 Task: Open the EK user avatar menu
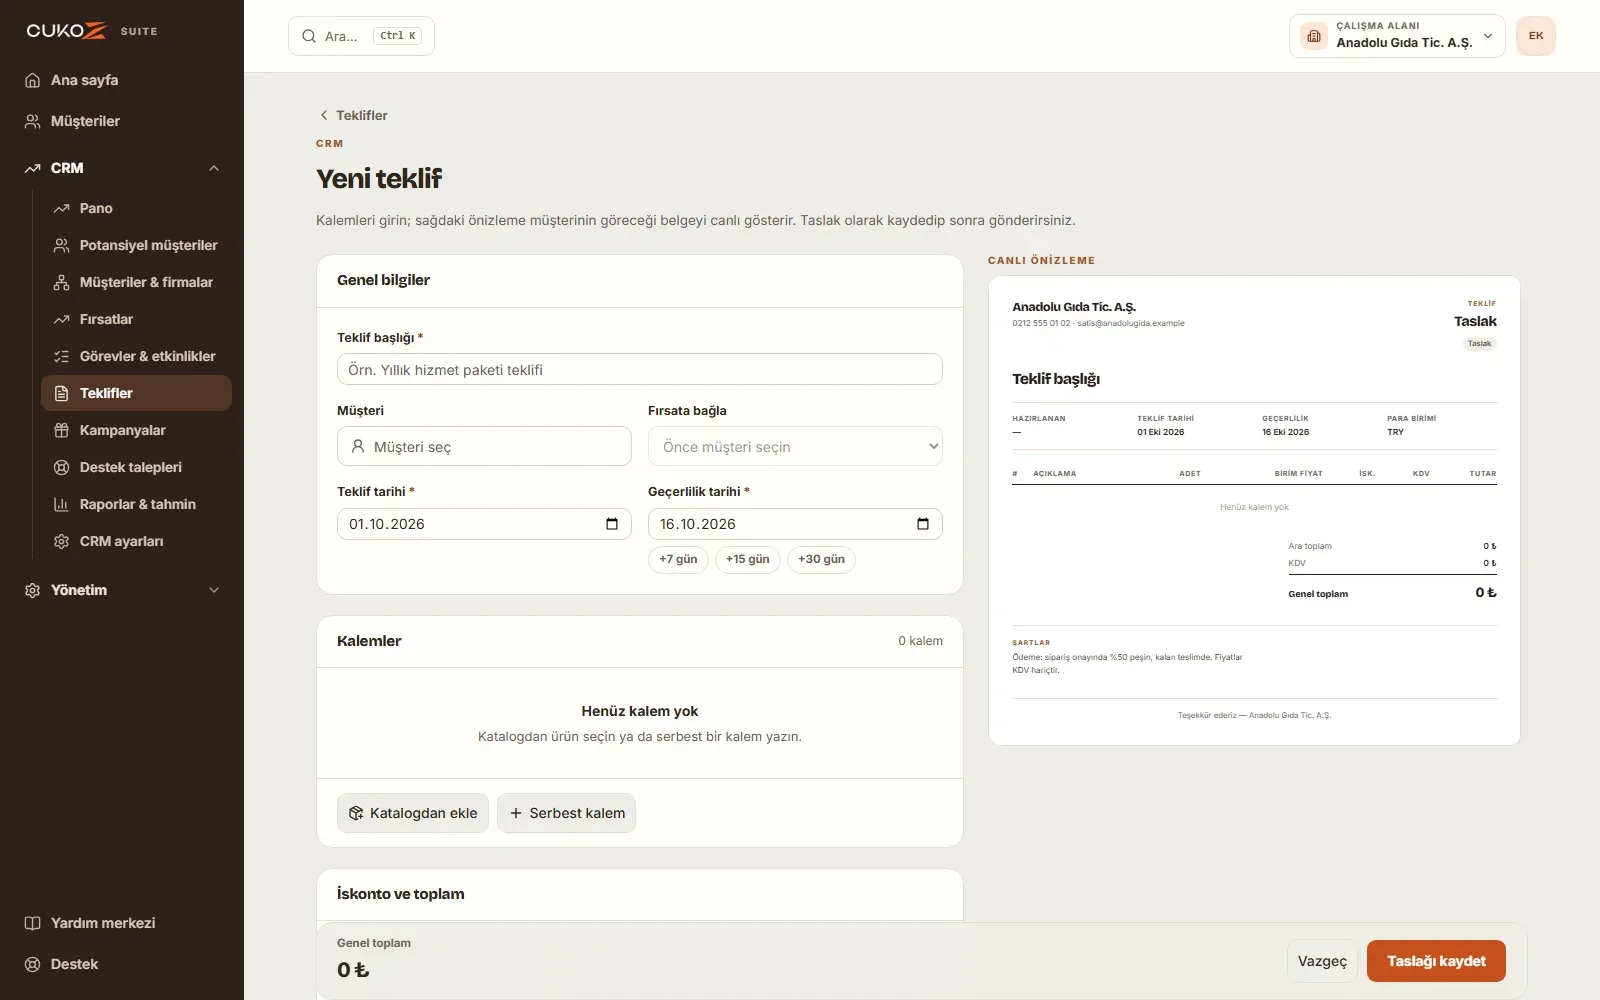tap(1536, 36)
